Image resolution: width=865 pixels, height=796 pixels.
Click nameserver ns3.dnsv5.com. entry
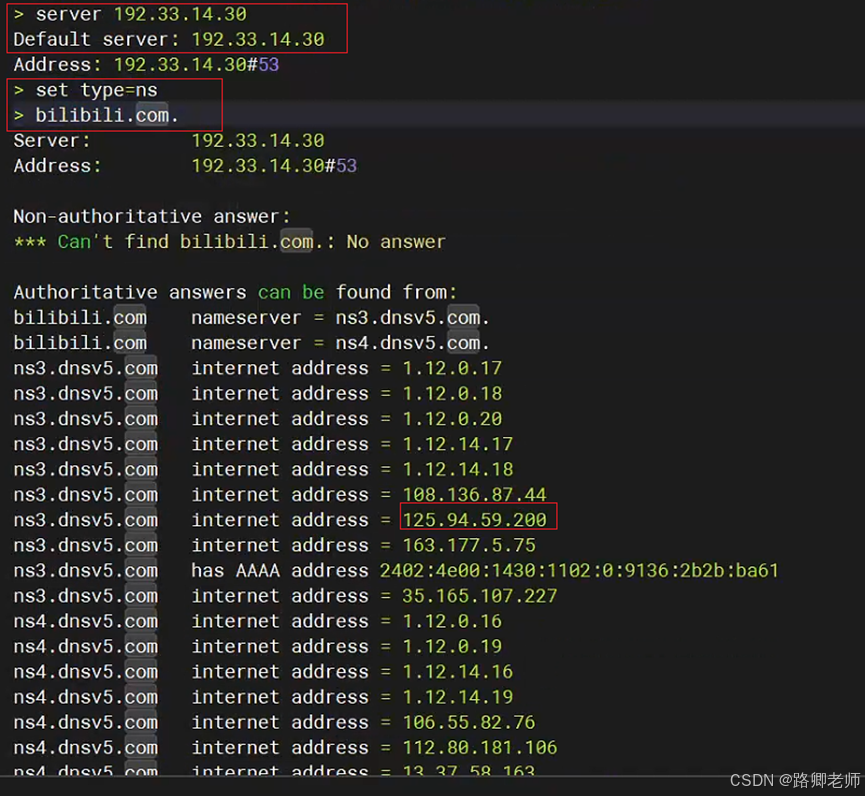tap(251, 318)
